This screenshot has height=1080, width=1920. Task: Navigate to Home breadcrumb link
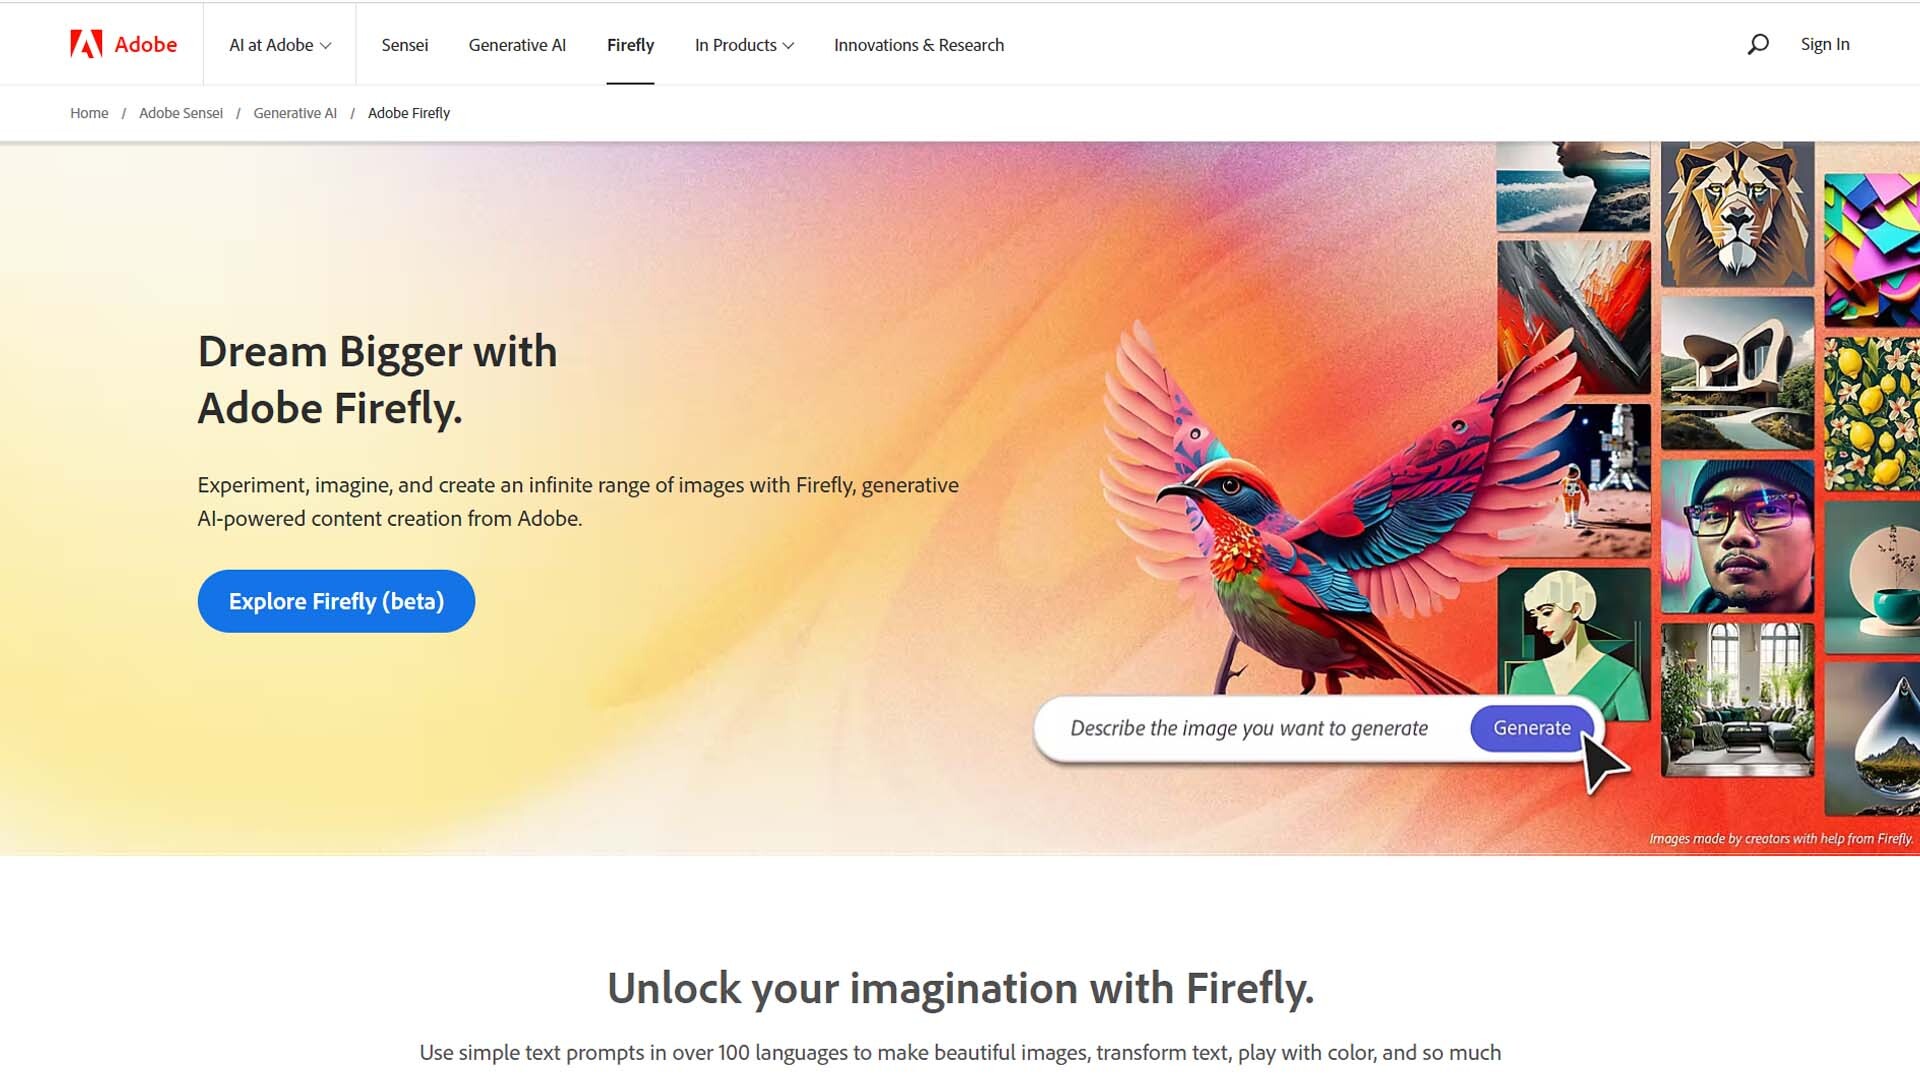pyautogui.click(x=89, y=113)
